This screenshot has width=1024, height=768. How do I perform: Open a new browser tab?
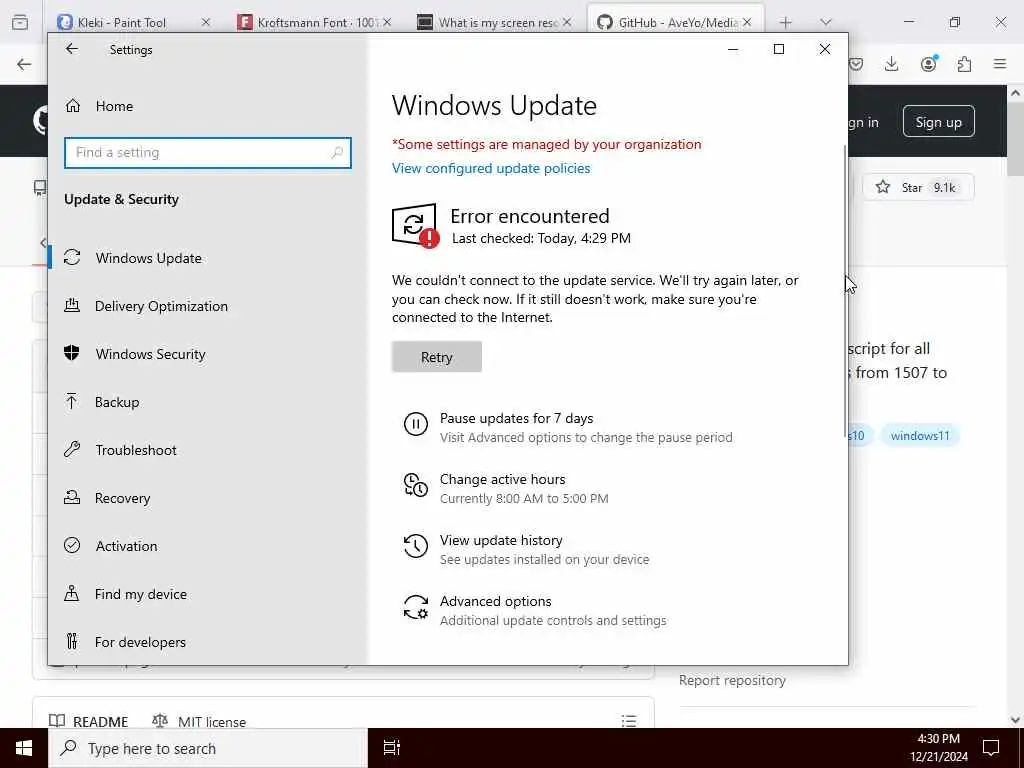pos(786,23)
